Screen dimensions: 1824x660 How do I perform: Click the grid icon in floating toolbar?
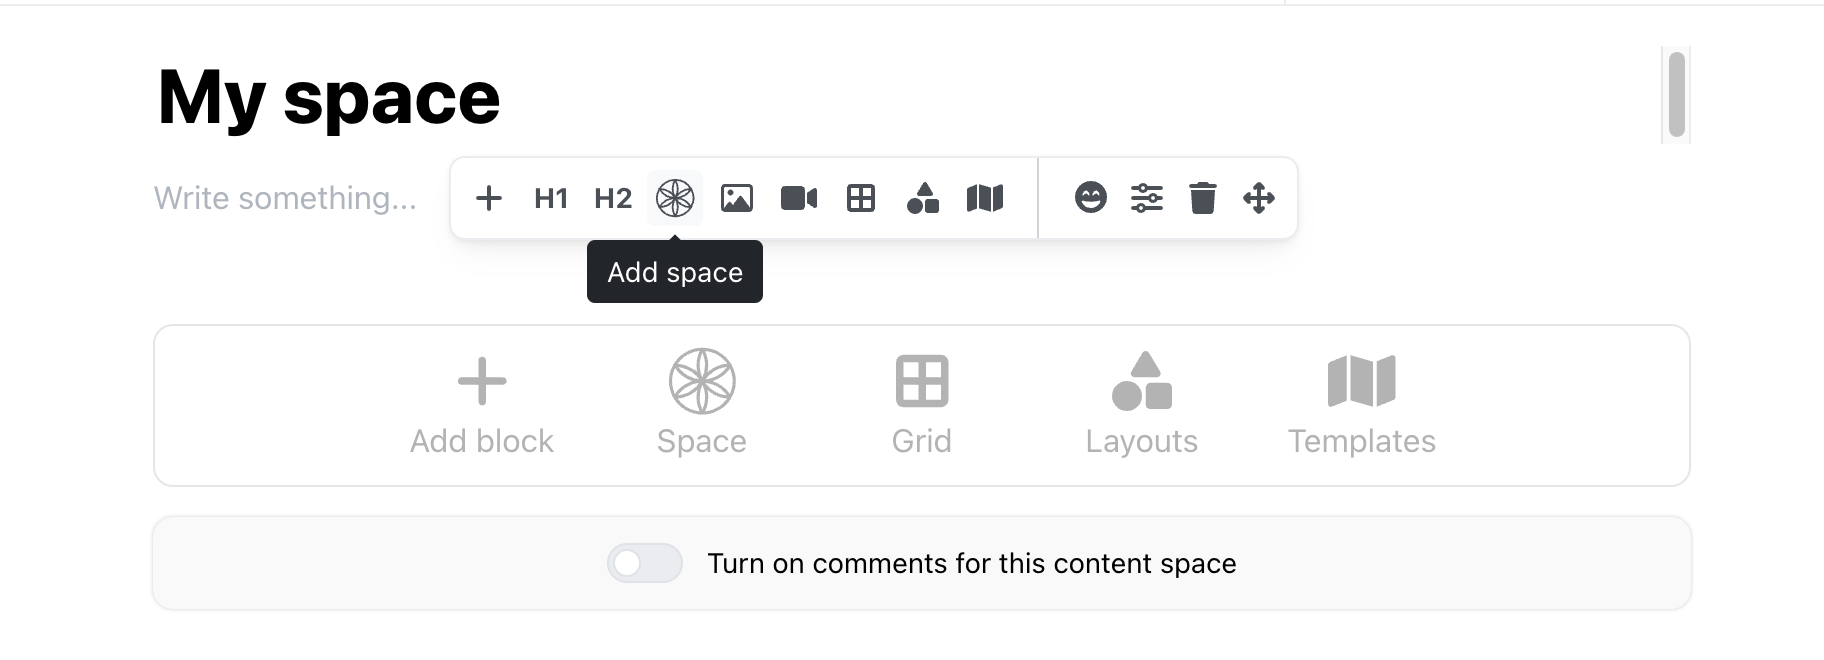pyautogui.click(x=861, y=198)
